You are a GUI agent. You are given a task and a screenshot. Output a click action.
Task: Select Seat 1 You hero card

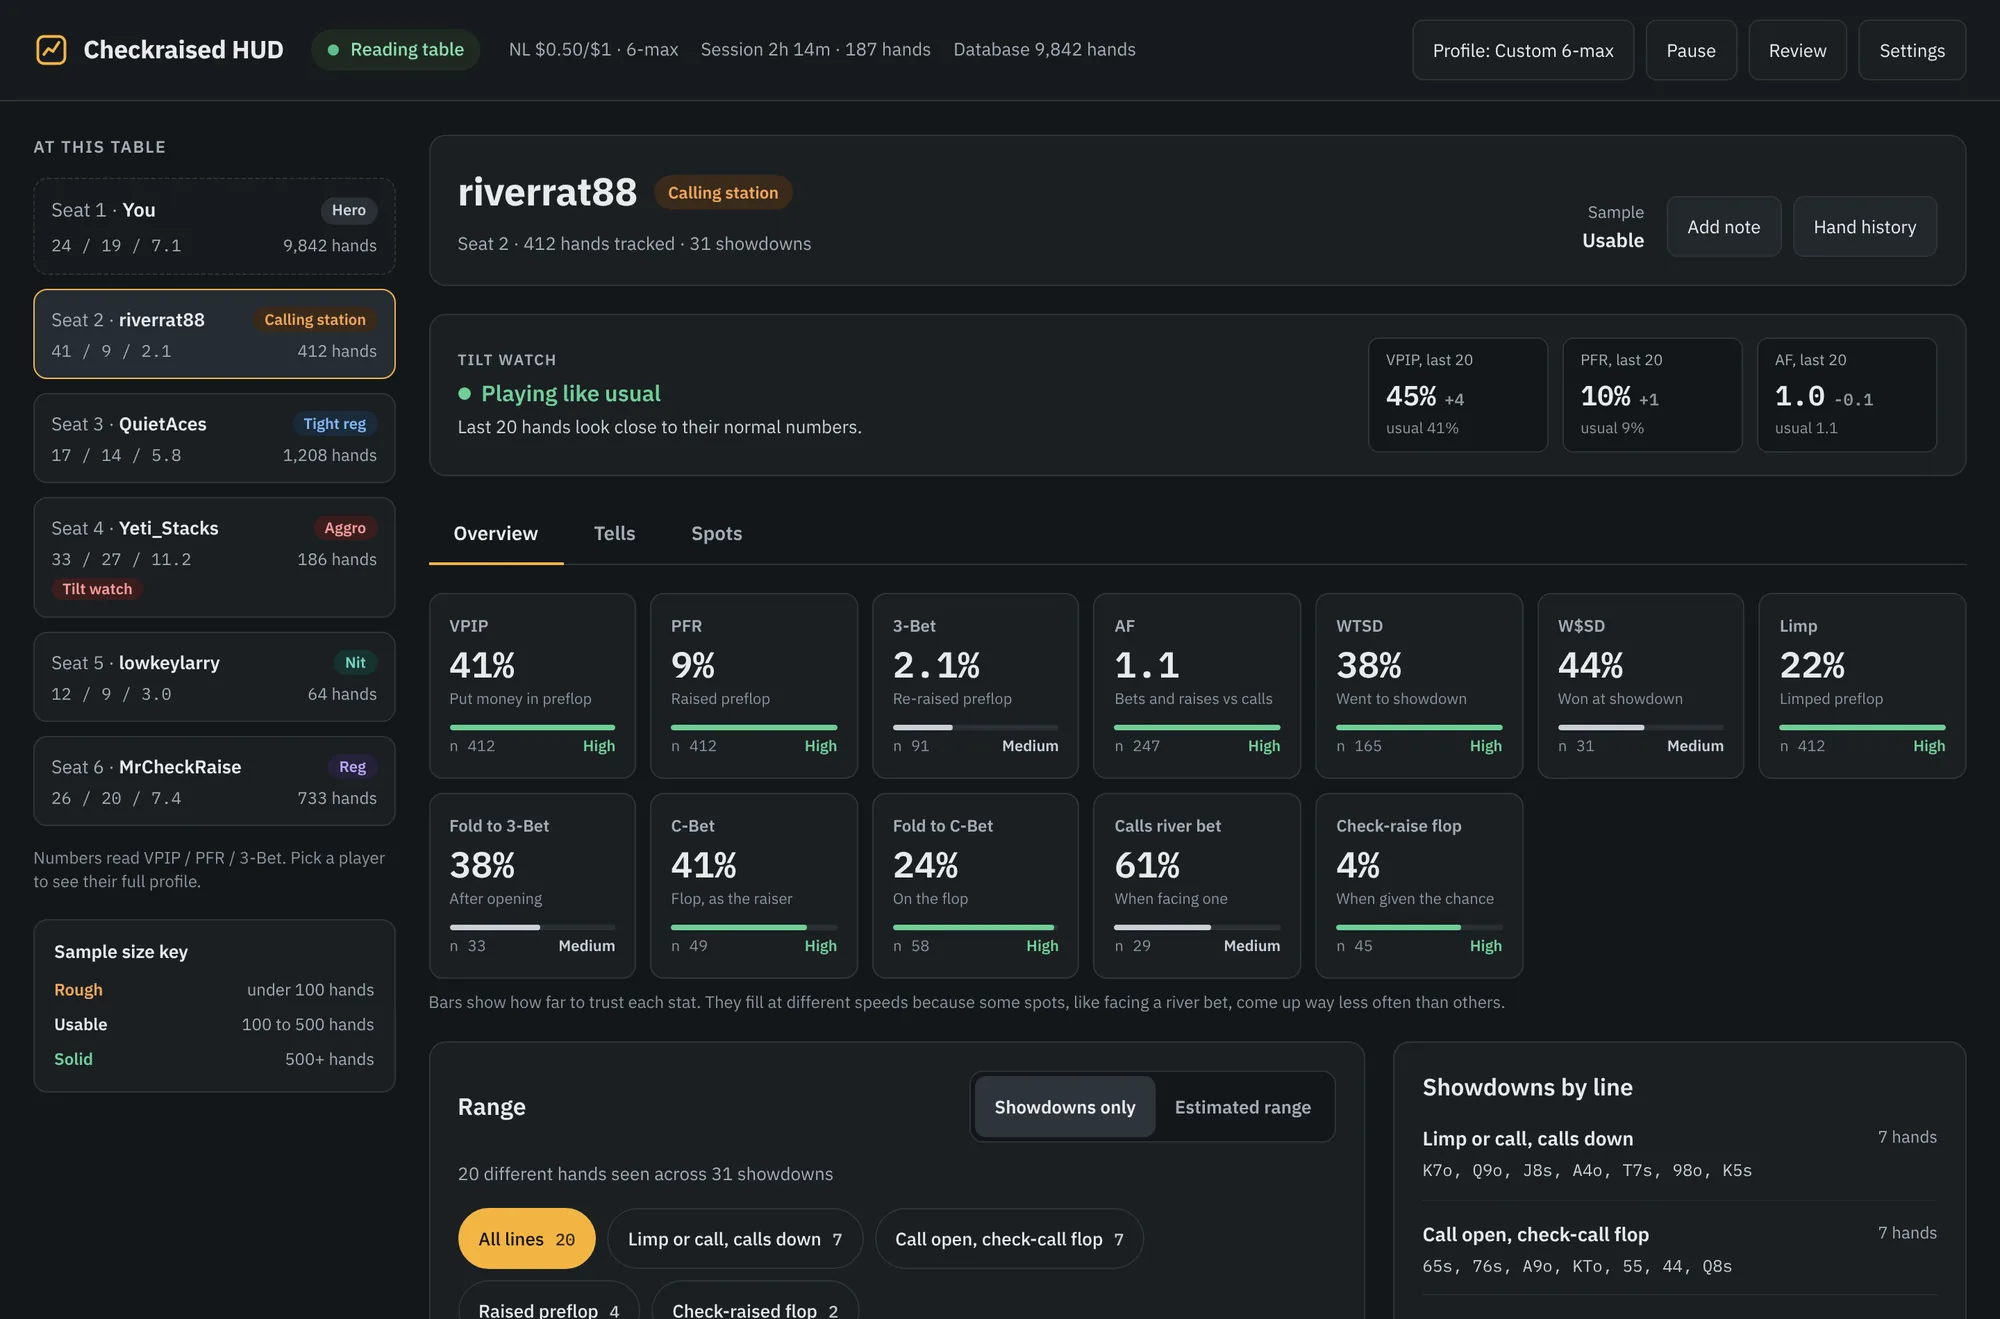pos(214,227)
